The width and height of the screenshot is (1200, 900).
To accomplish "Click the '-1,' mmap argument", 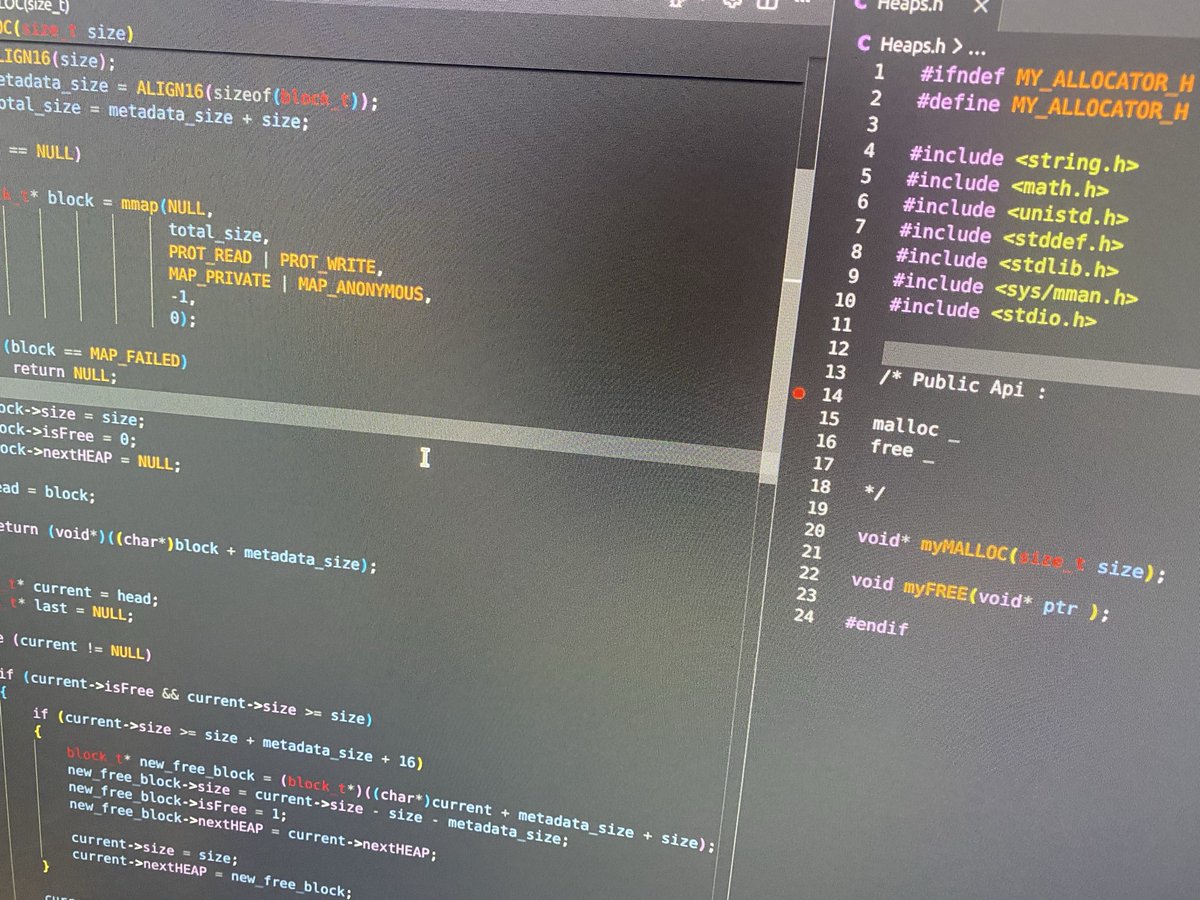I will [x=183, y=299].
